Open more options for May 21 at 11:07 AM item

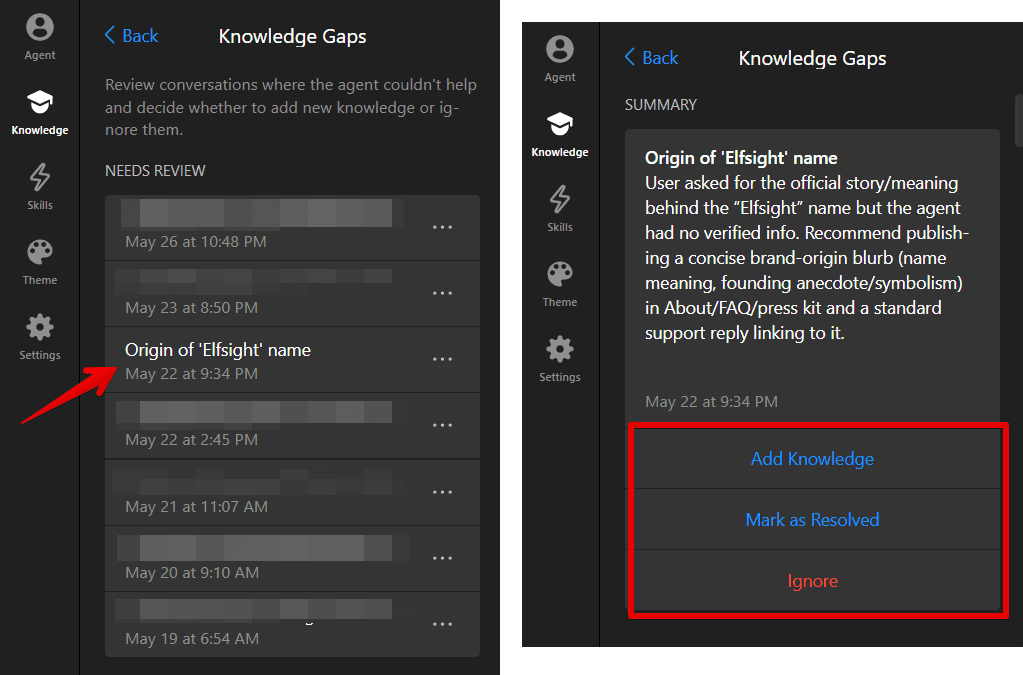coord(442,492)
